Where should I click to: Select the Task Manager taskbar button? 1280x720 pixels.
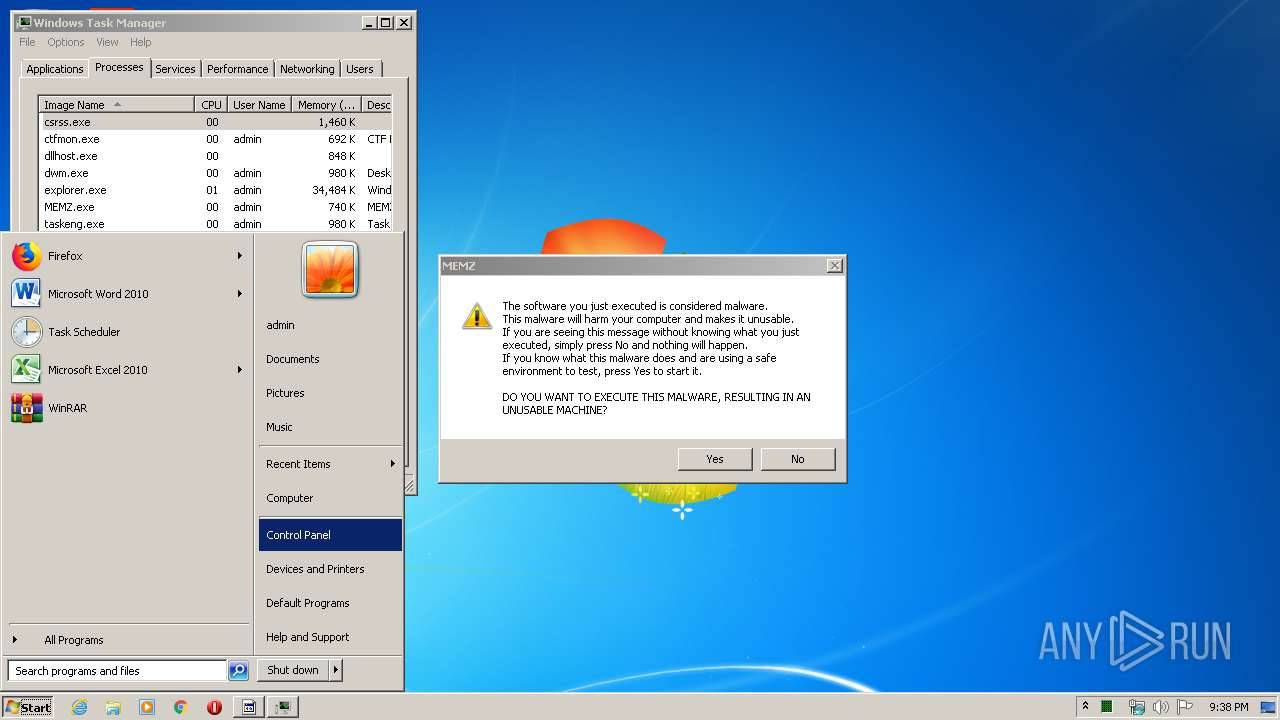[284, 707]
